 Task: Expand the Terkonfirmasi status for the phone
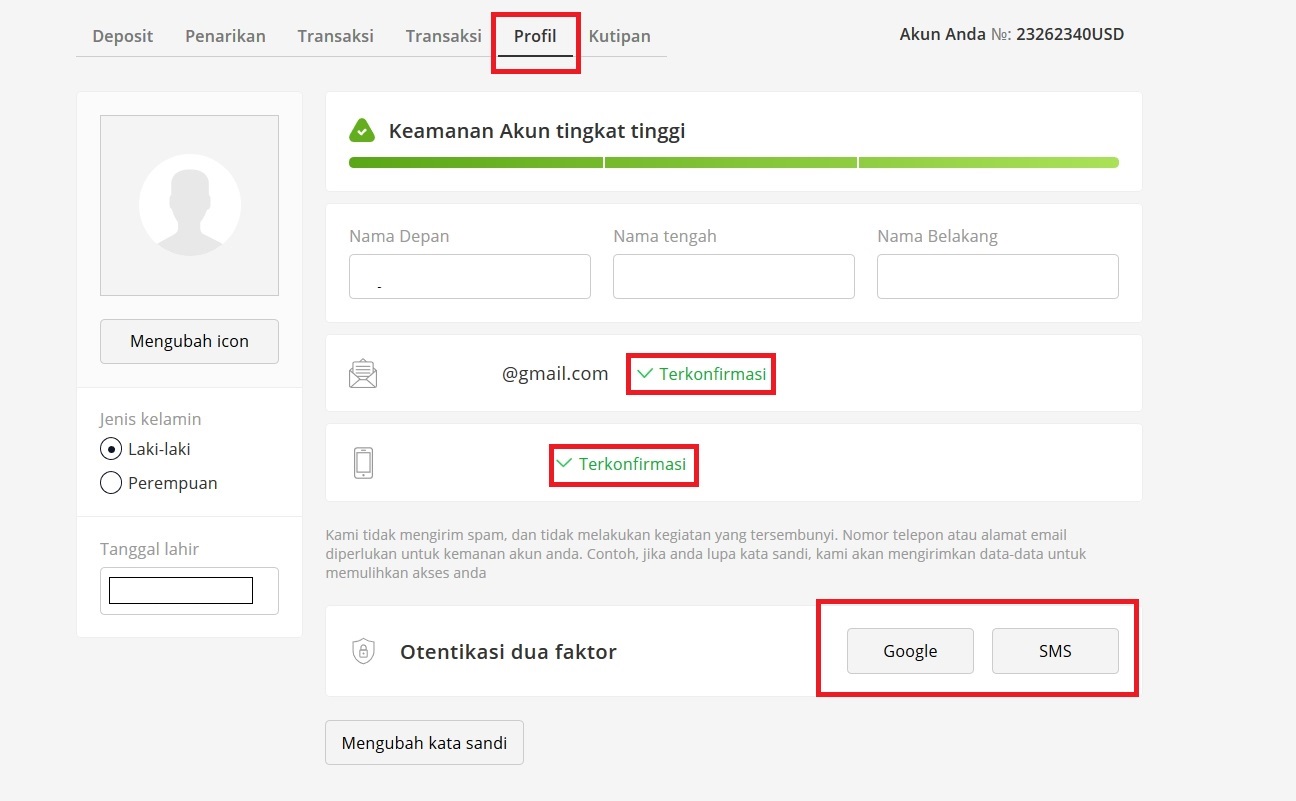[x=623, y=464]
